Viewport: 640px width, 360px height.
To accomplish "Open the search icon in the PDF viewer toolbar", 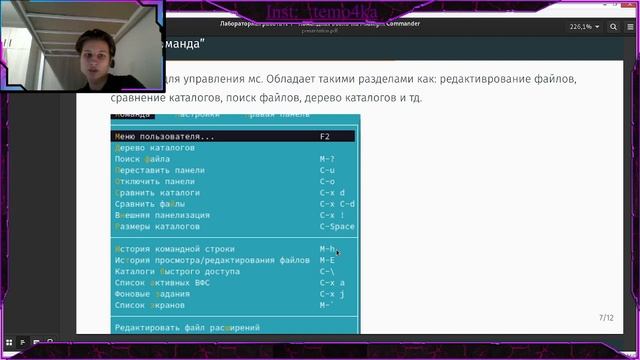I will 613,27.
